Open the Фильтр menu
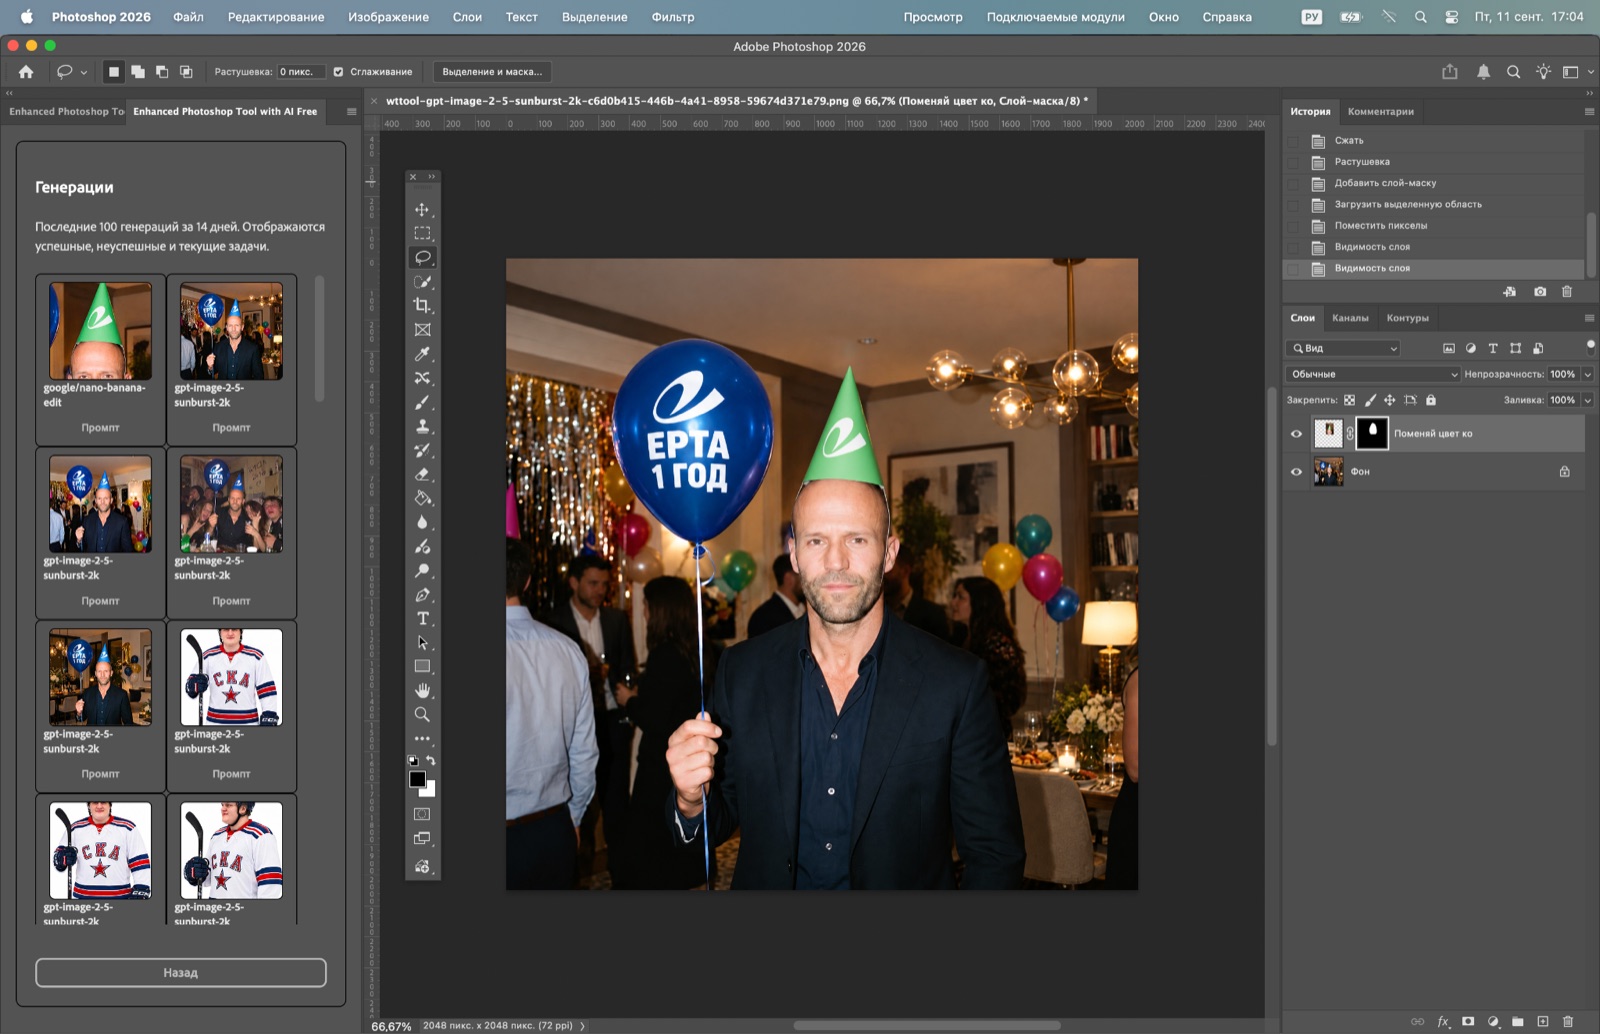 click(x=673, y=17)
